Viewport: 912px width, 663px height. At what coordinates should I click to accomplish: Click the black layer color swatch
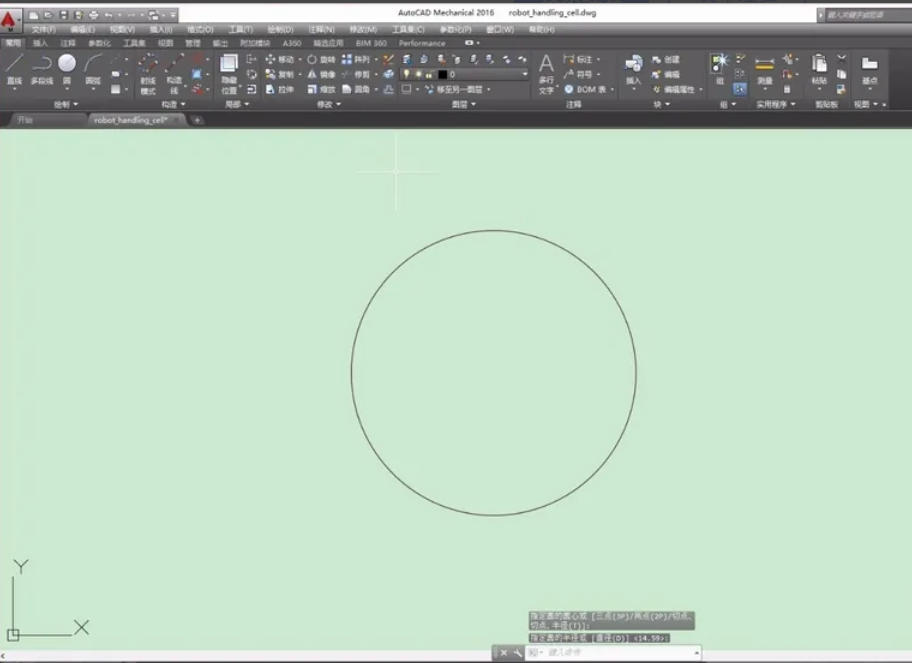click(x=441, y=73)
